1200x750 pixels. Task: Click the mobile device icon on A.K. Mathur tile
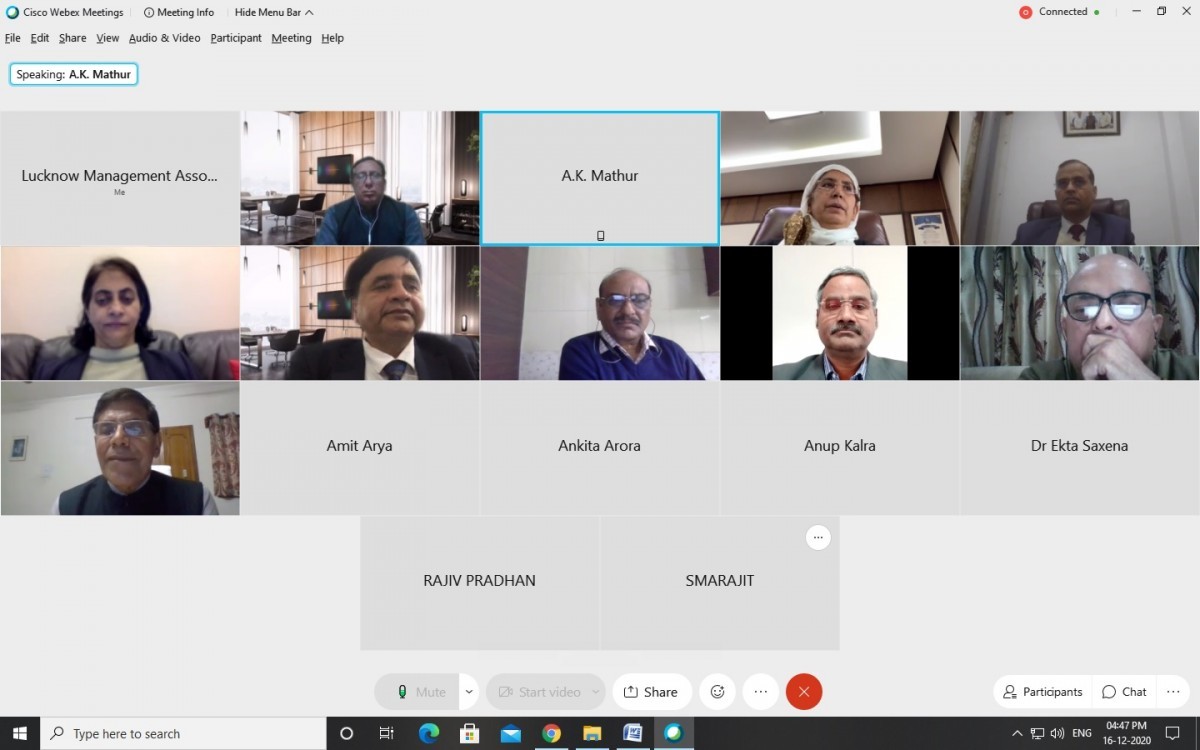[600, 236]
